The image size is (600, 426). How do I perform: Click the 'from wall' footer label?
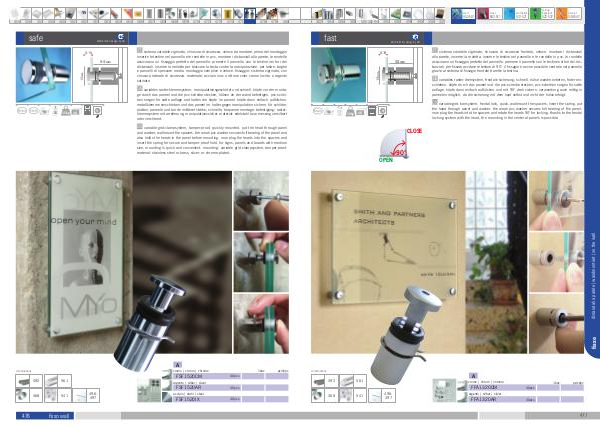click(x=59, y=416)
